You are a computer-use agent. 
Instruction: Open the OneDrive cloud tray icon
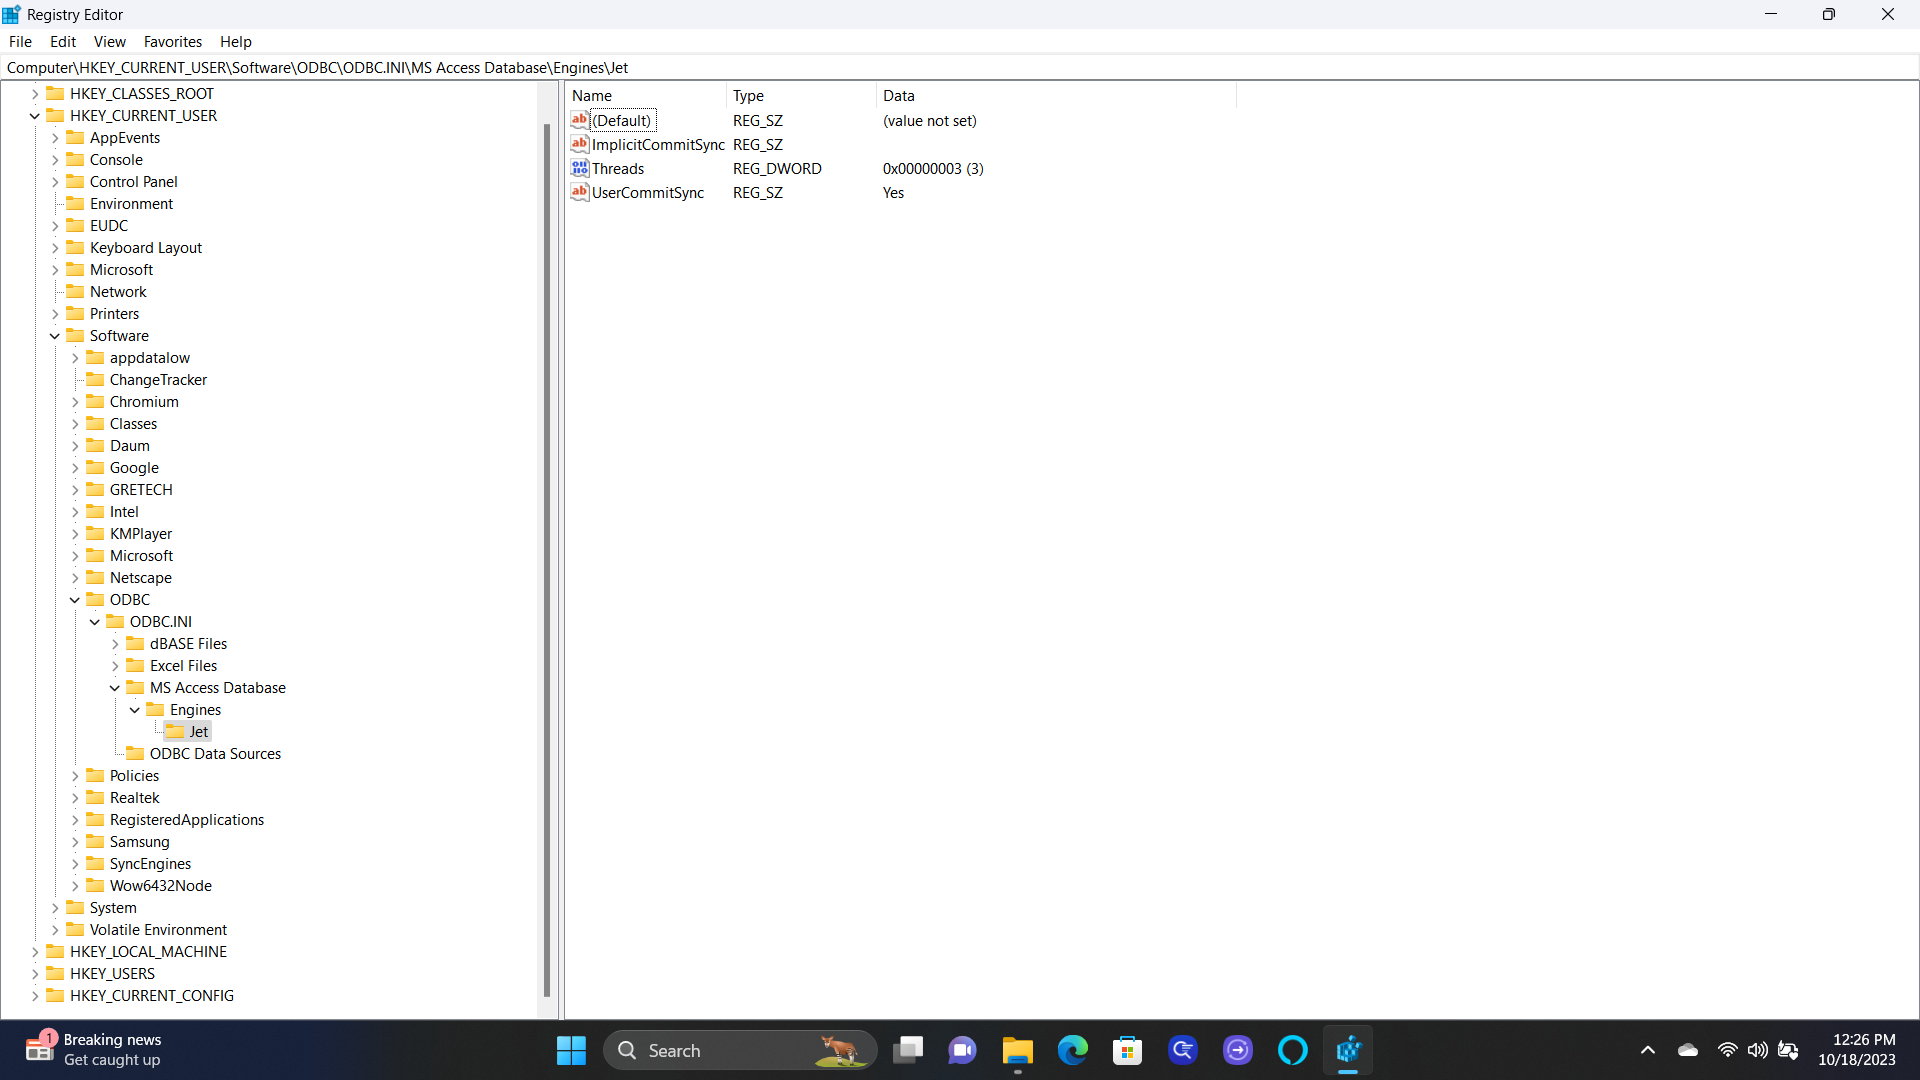[1688, 1050]
